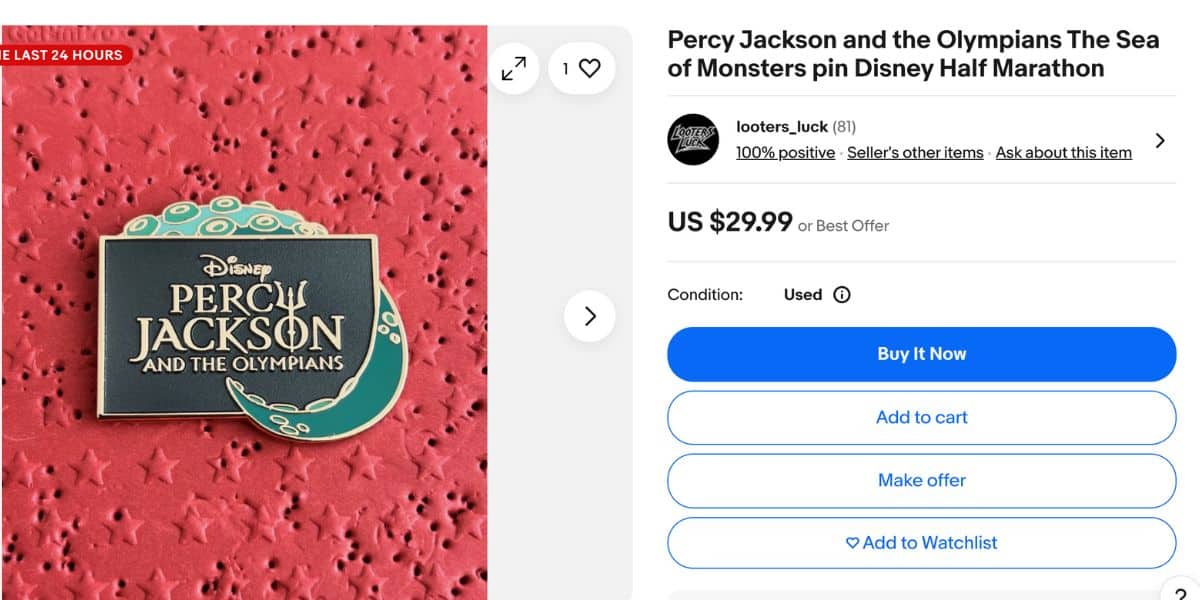Select Ask about this item

tap(1063, 152)
